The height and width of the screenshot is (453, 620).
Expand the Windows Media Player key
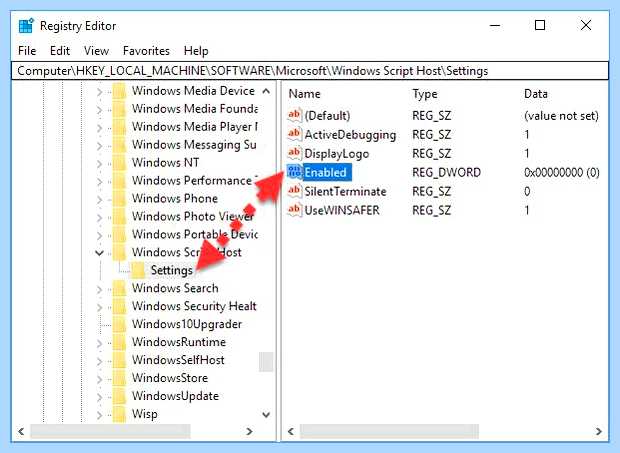[100, 128]
